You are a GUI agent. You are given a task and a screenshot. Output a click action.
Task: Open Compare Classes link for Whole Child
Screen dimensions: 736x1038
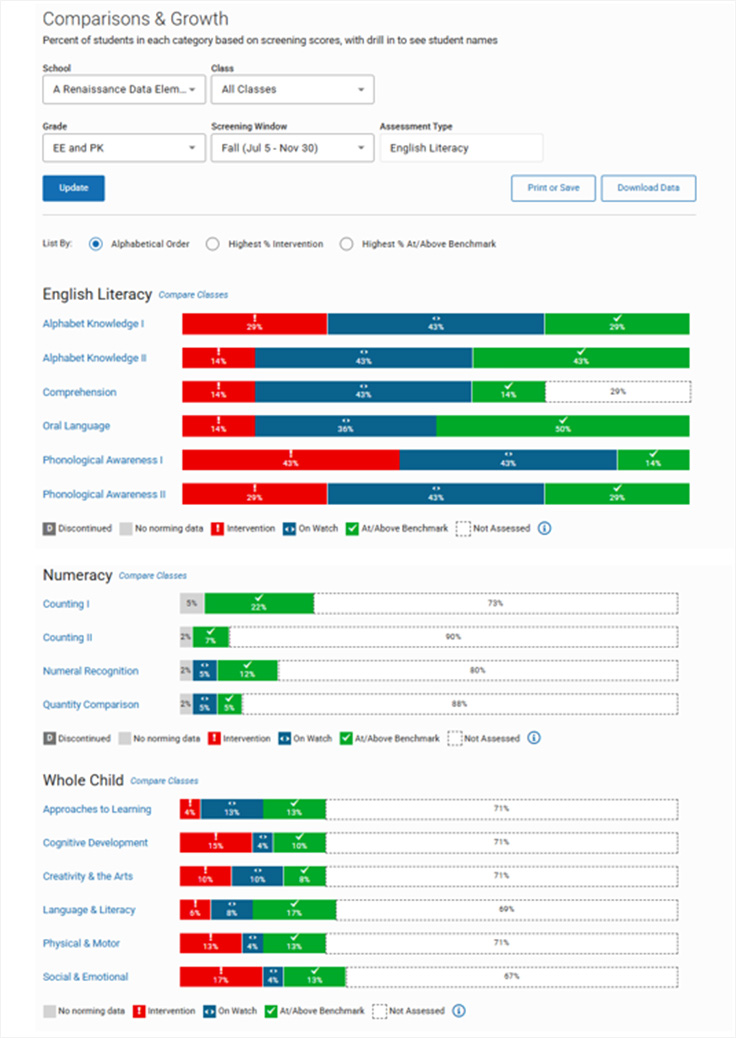(164, 780)
